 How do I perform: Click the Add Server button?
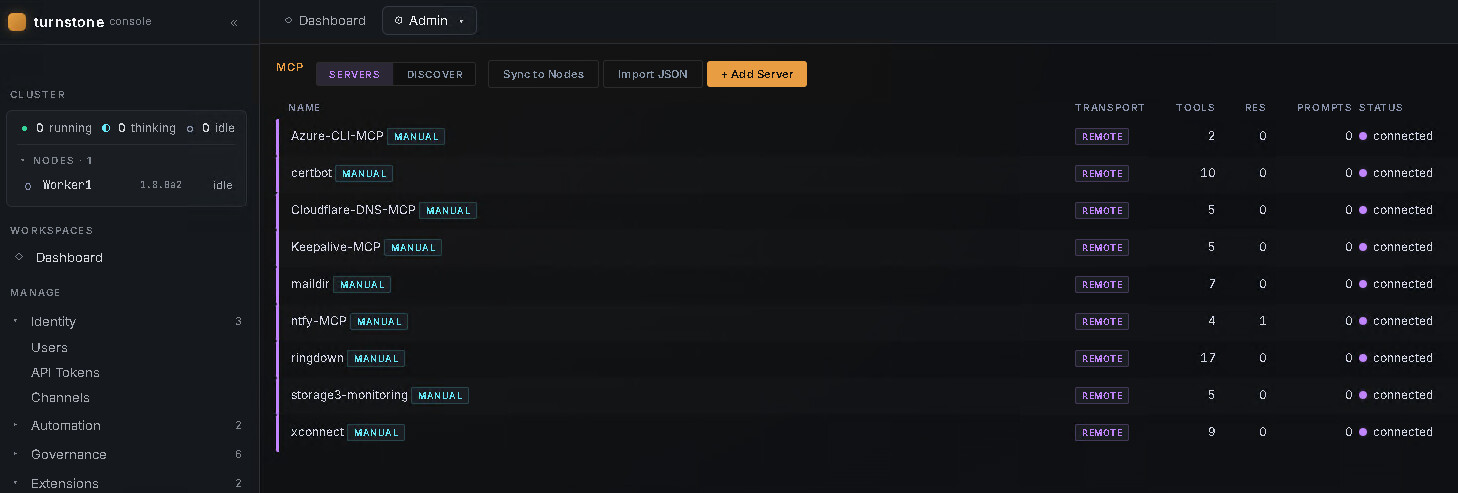757,74
